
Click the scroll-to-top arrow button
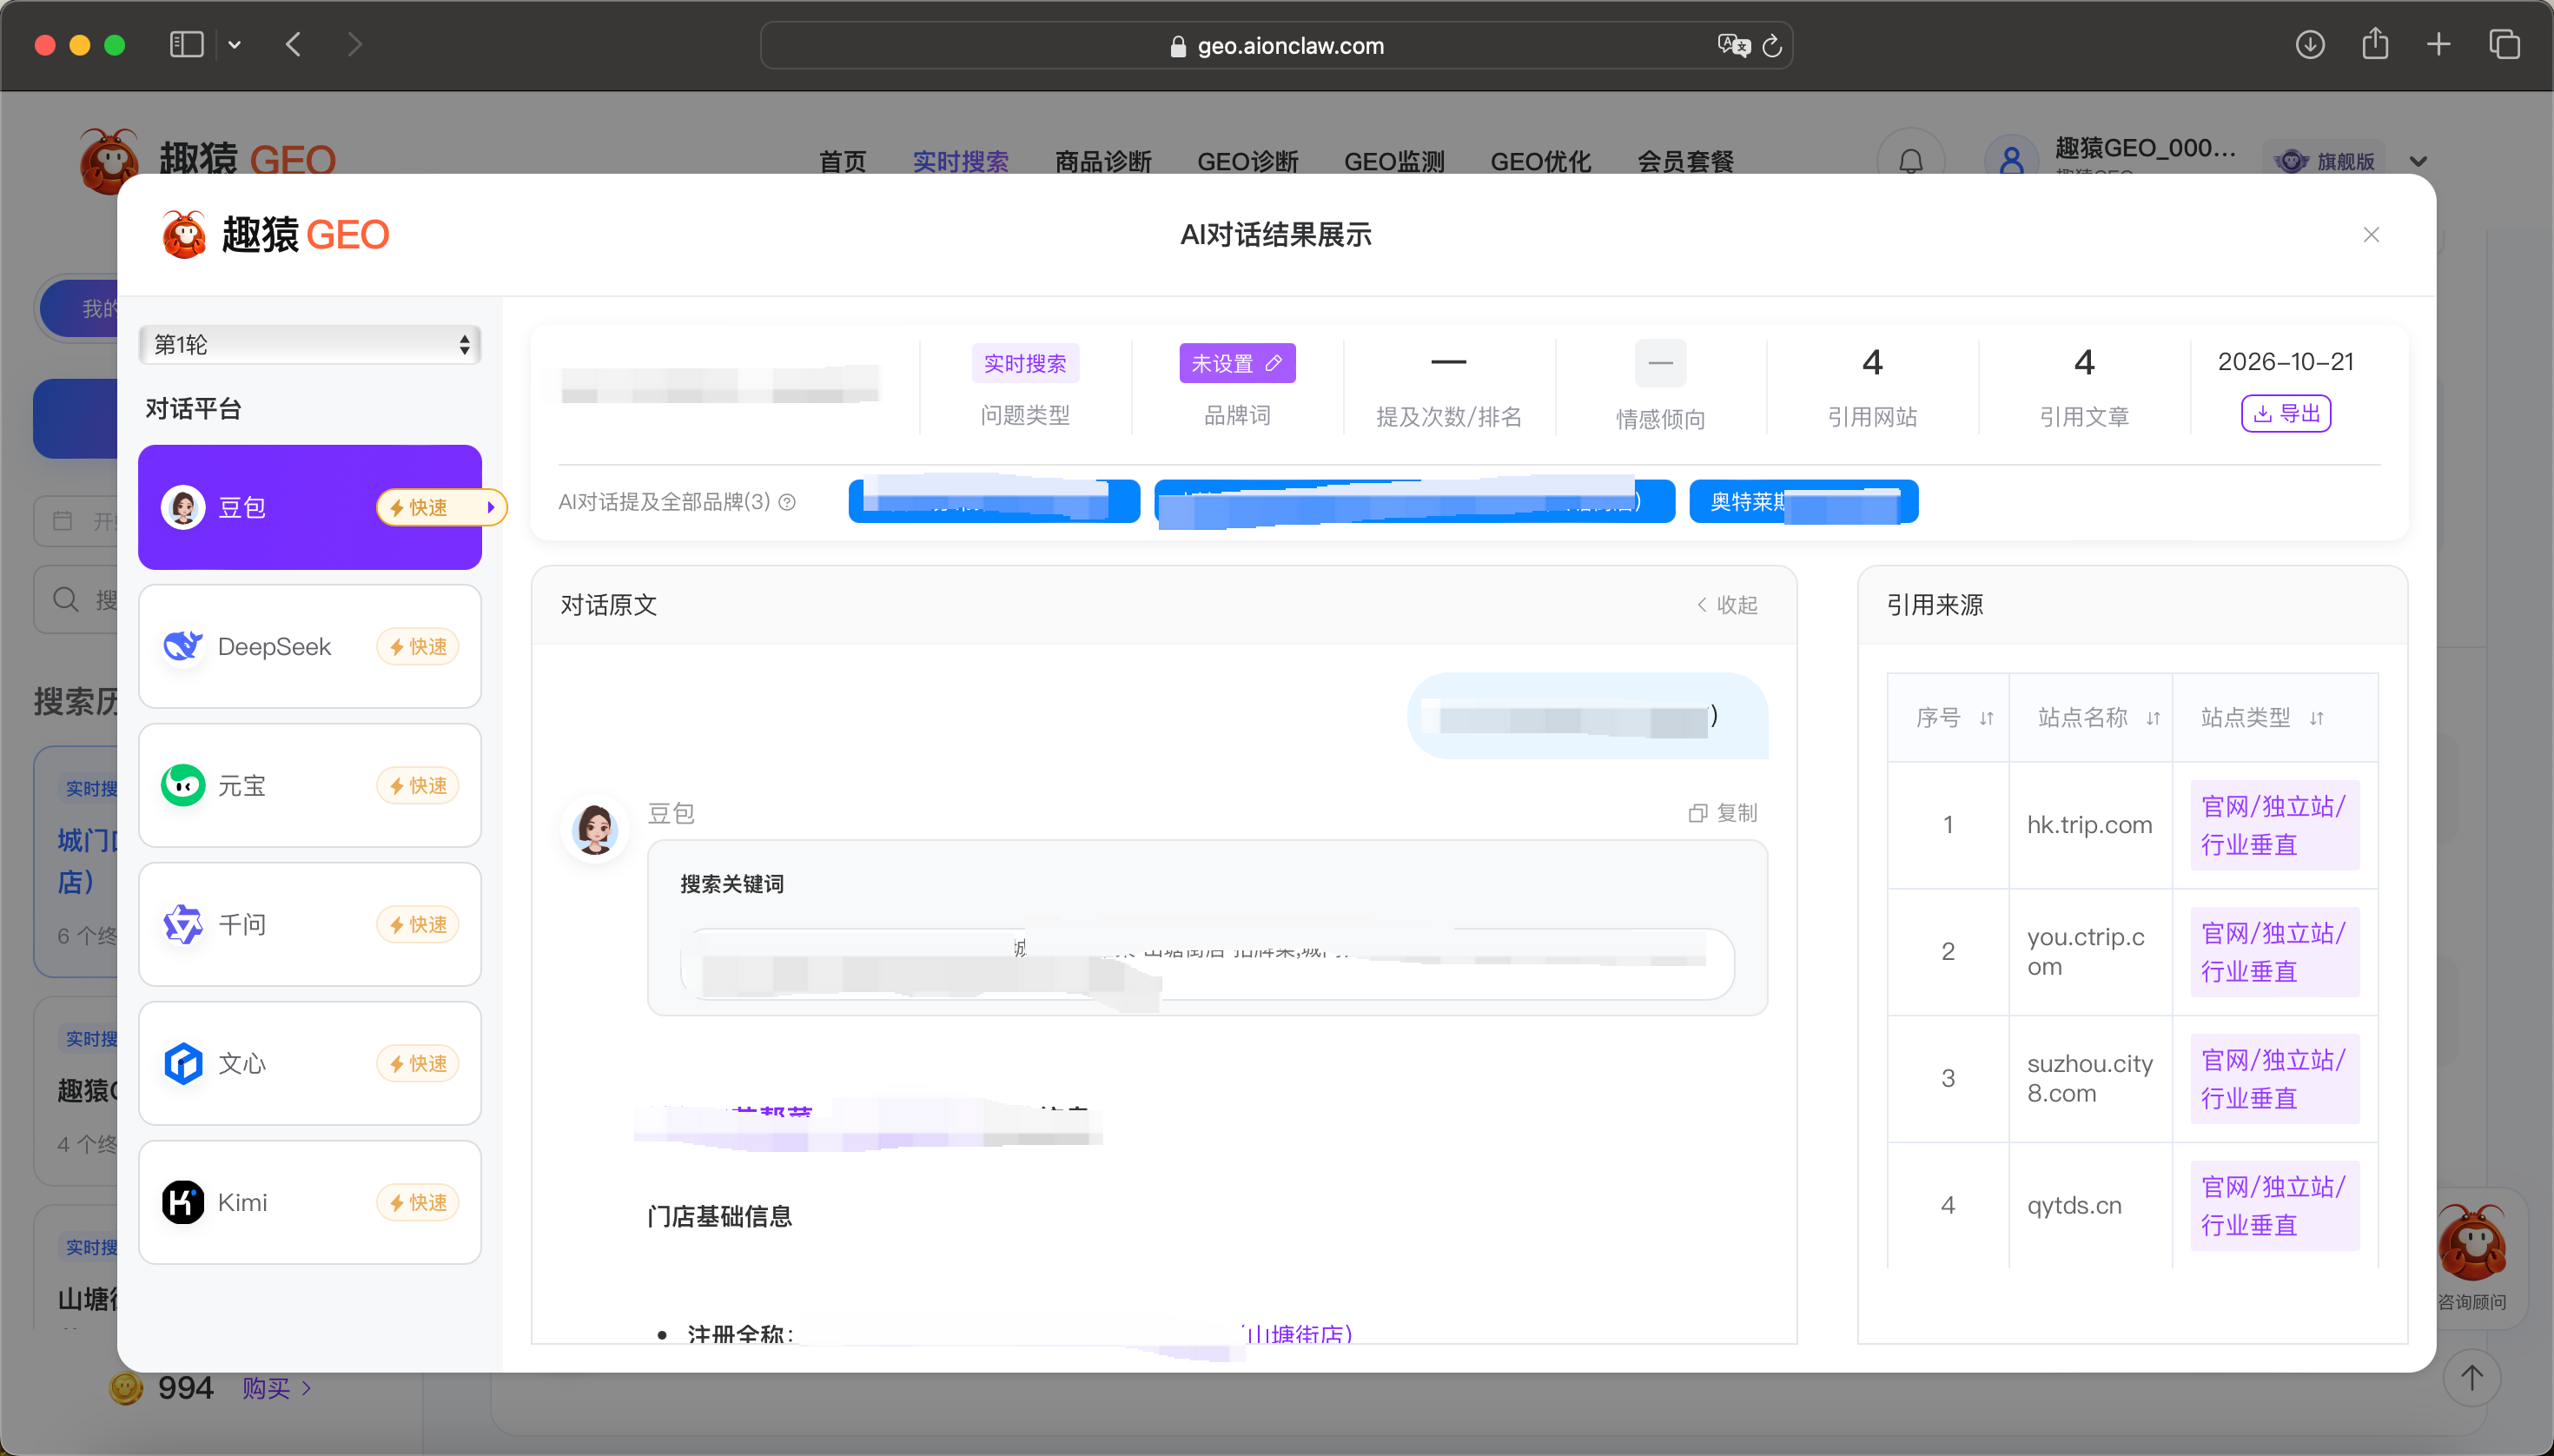pyautogui.click(x=2472, y=1378)
